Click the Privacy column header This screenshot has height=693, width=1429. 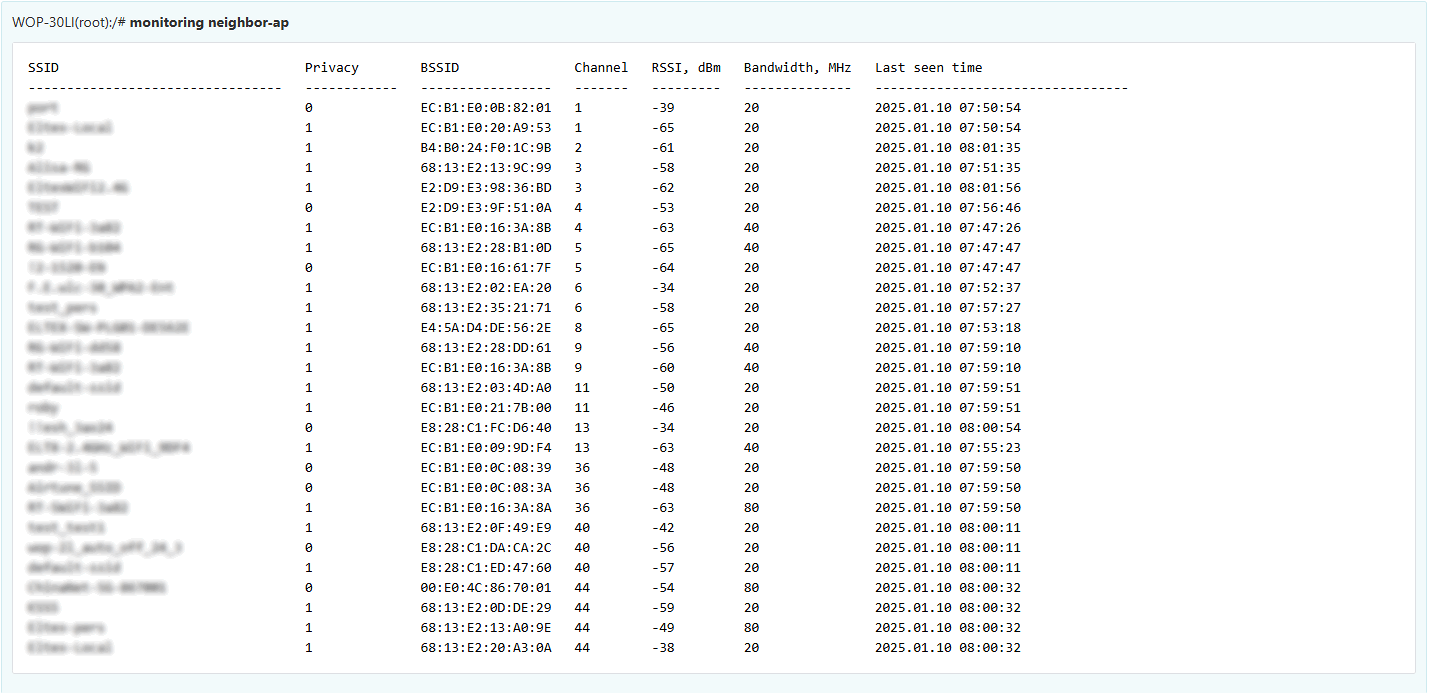point(332,68)
